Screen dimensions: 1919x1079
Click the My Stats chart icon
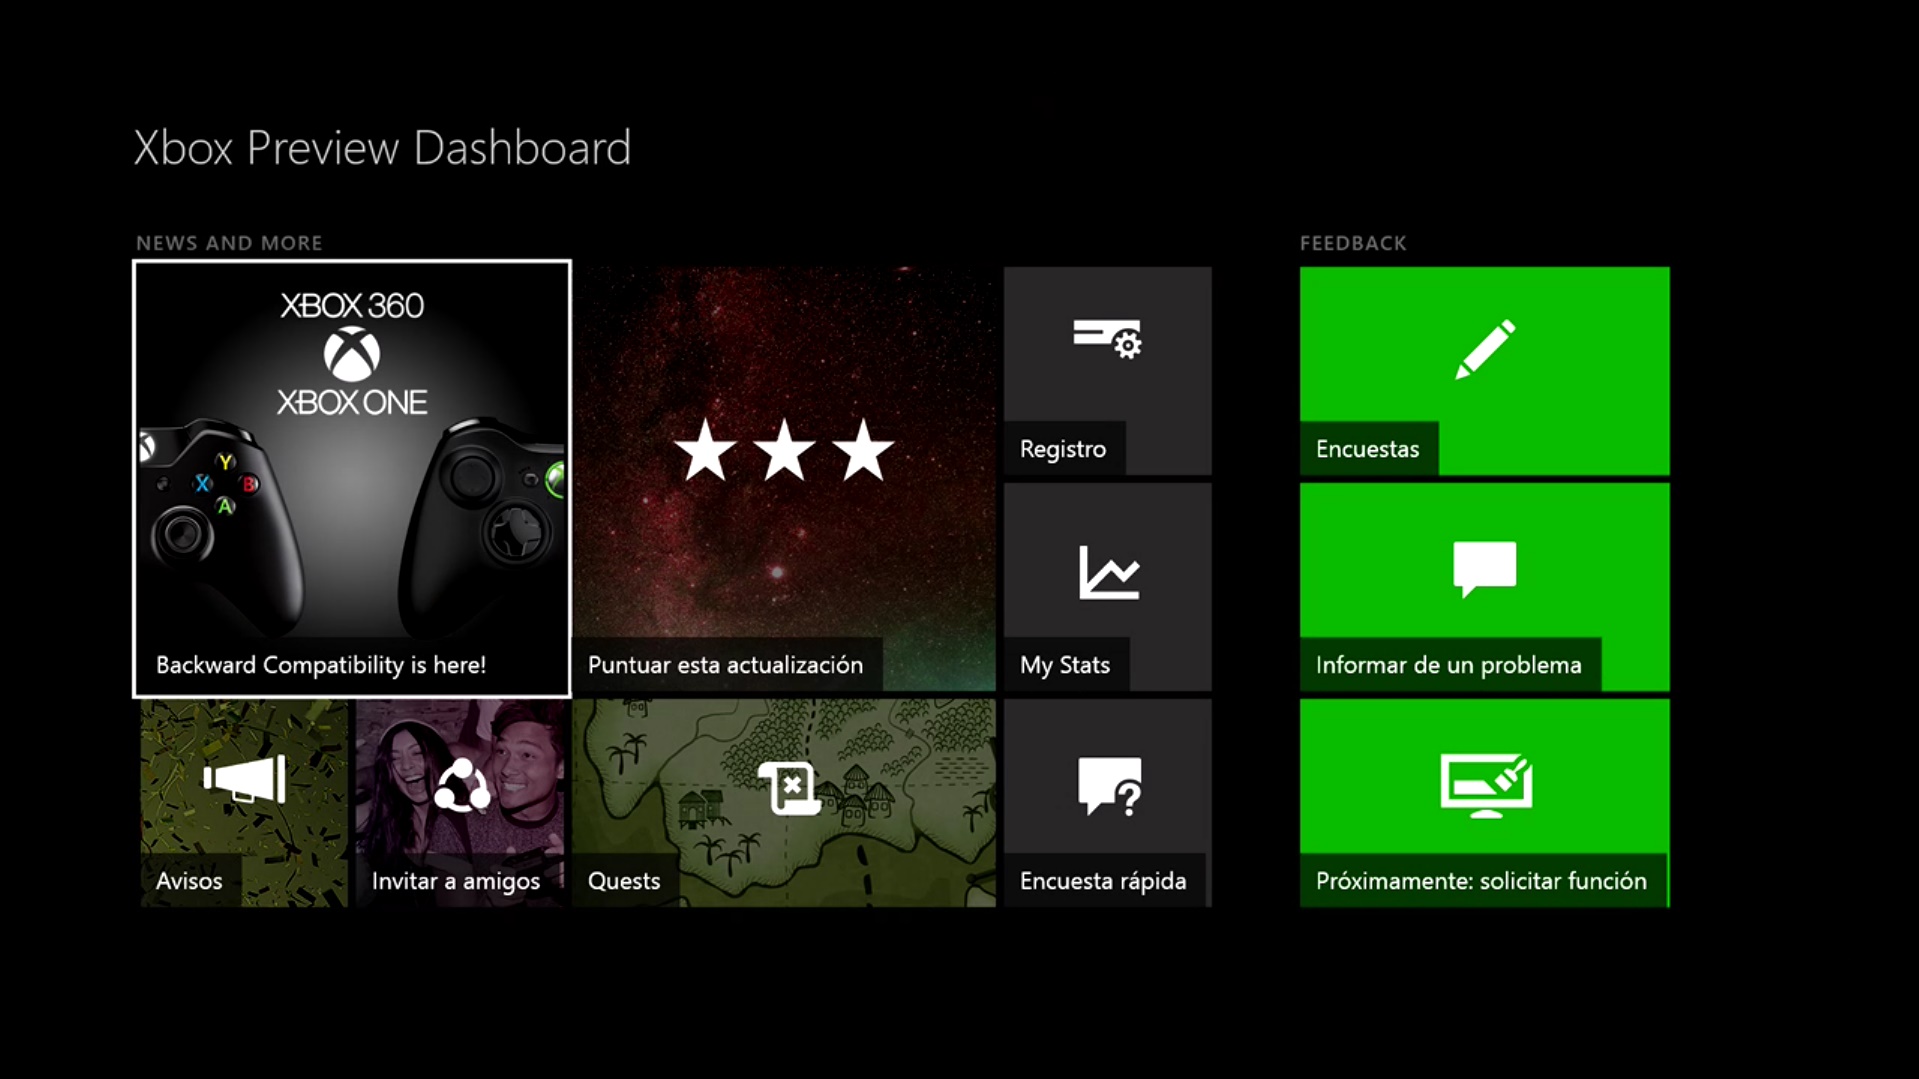tap(1108, 572)
